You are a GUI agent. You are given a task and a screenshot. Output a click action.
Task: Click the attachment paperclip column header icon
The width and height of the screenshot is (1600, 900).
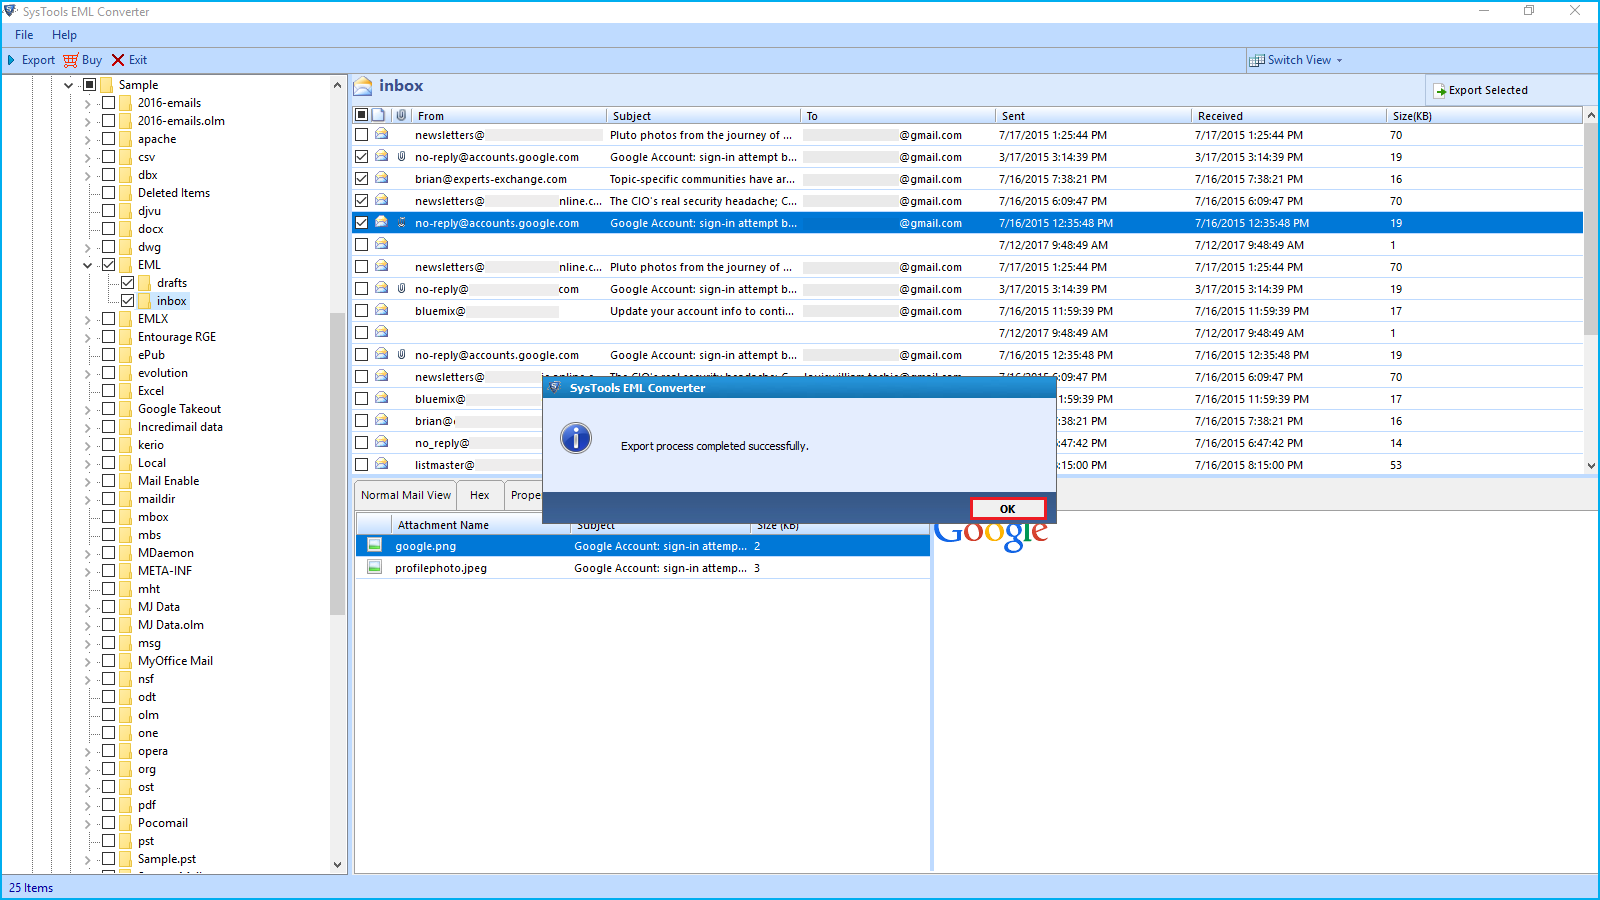point(401,115)
